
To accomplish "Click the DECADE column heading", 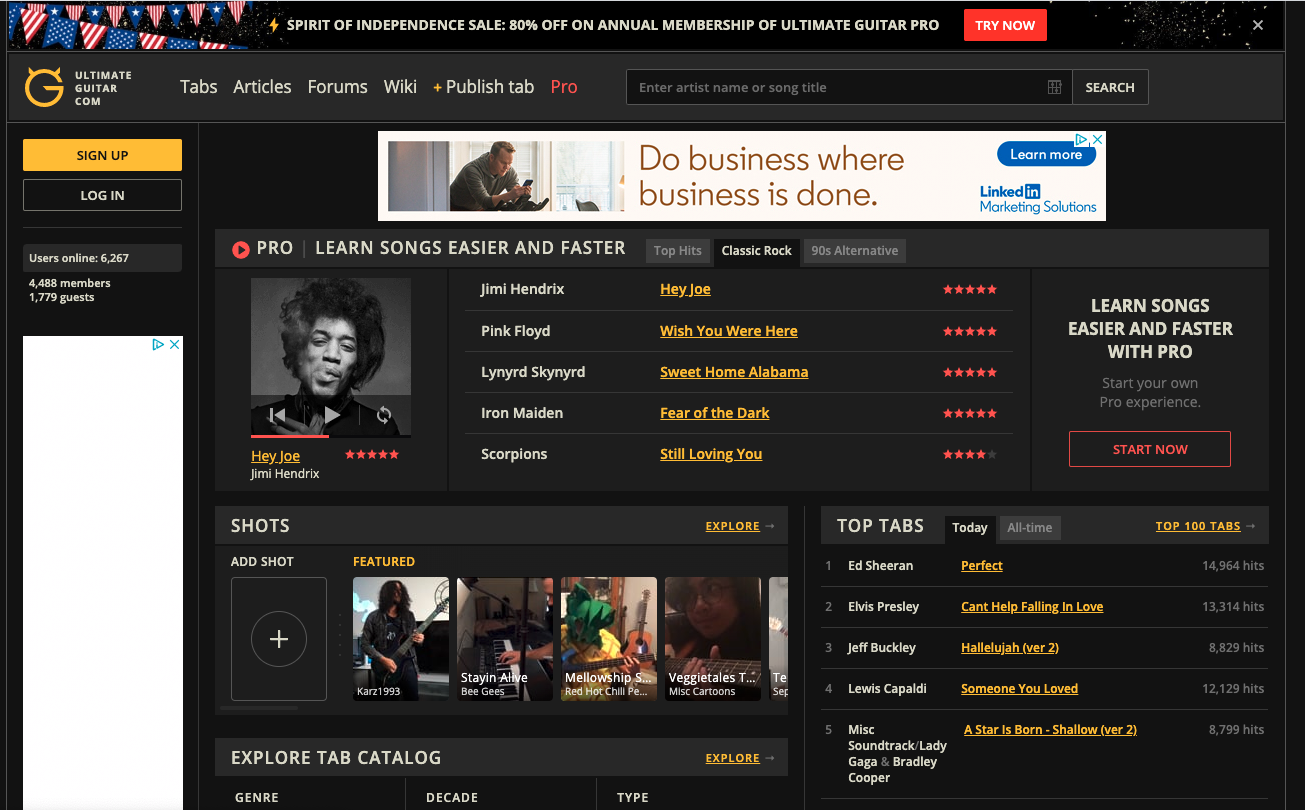I will coord(452,798).
